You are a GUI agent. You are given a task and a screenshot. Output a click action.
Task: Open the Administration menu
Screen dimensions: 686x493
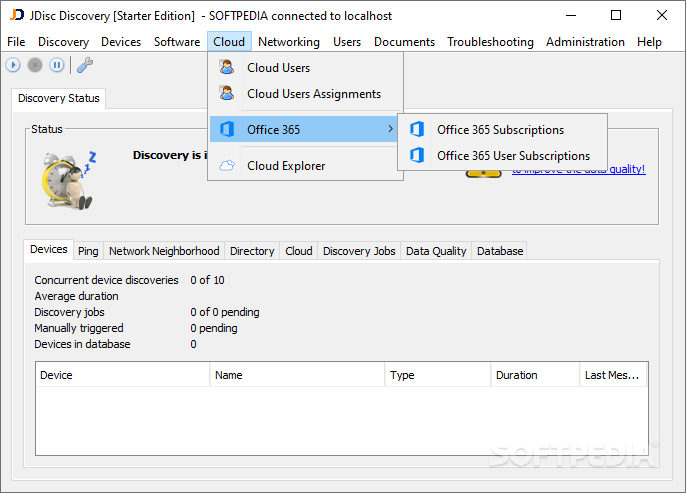(585, 42)
